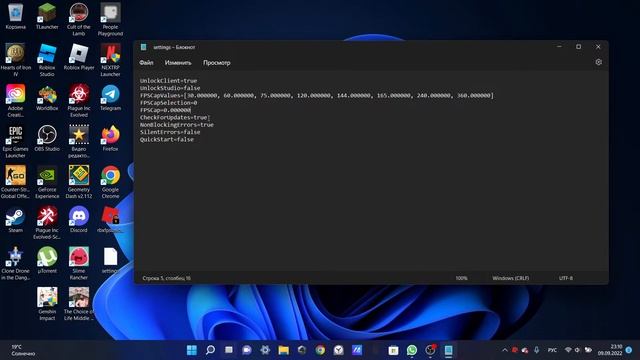Select Geometry Dash v2.112 desktop icon
Screen dimensions: 640x360
point(79,182)
